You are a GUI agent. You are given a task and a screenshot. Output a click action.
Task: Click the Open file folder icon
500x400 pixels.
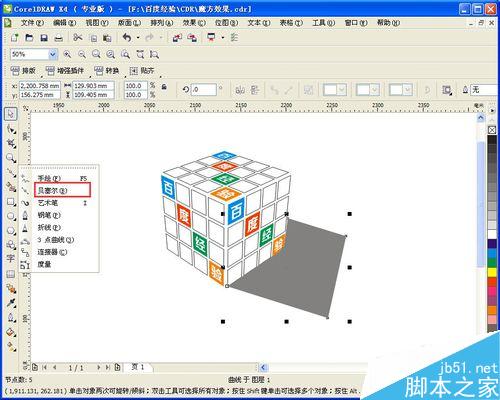coord(29,38)
